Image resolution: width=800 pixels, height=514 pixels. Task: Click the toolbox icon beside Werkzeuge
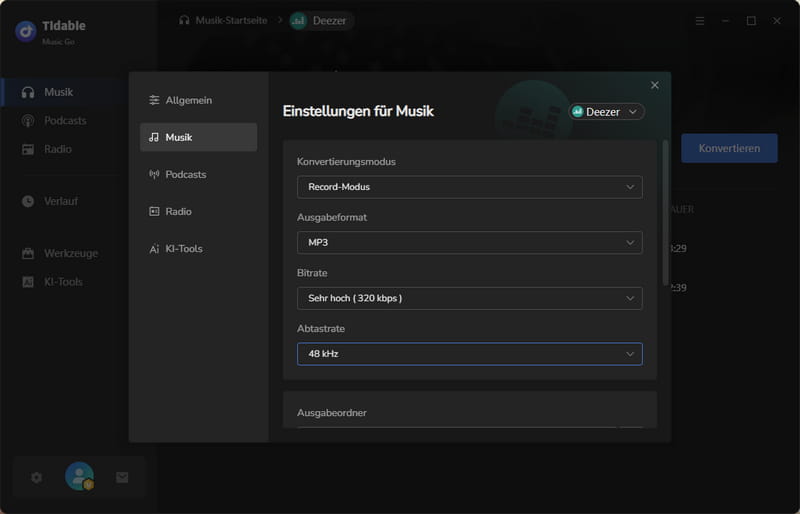(x=28, y=253)
